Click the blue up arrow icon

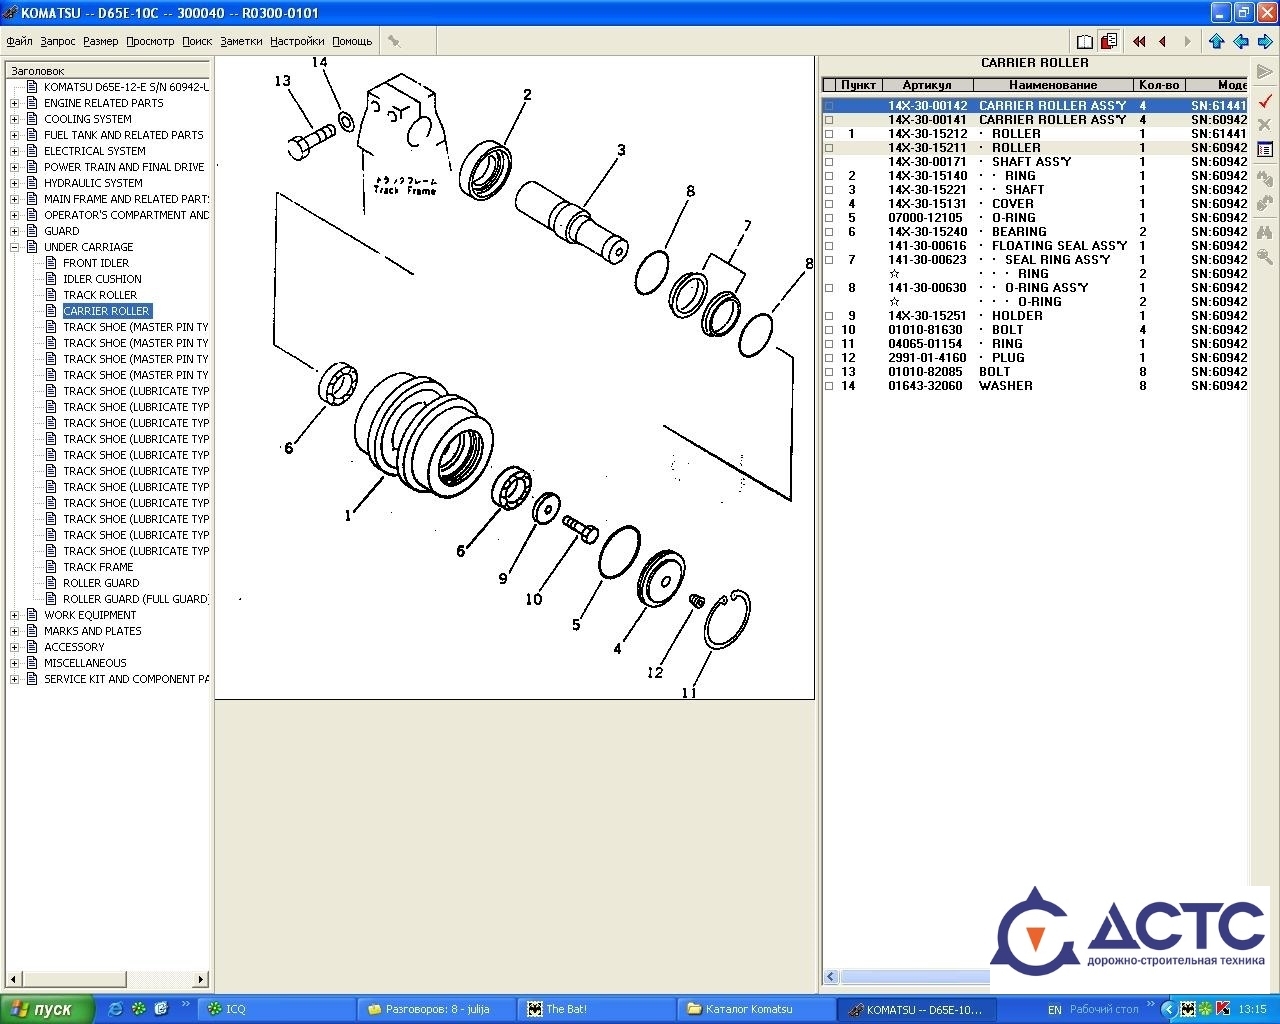pos(1216,41)
